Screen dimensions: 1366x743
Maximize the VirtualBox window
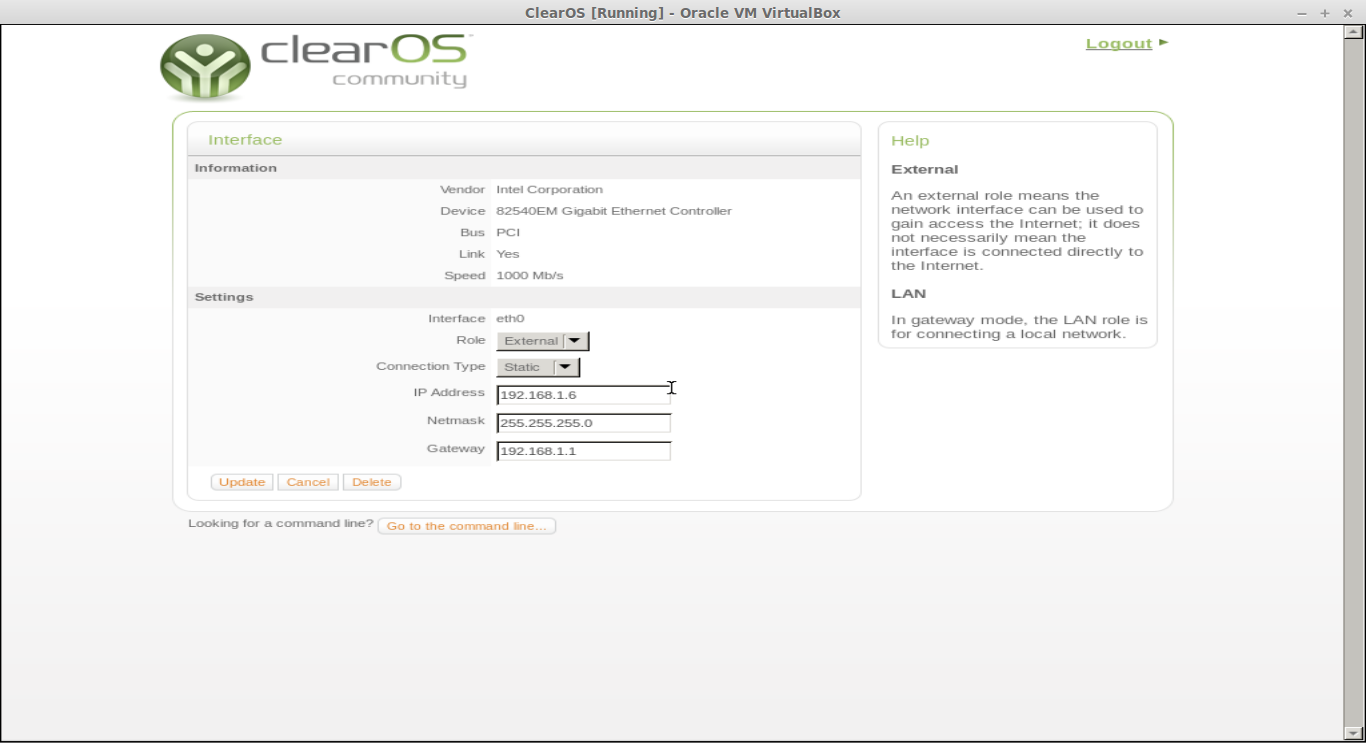point(1325,13)
